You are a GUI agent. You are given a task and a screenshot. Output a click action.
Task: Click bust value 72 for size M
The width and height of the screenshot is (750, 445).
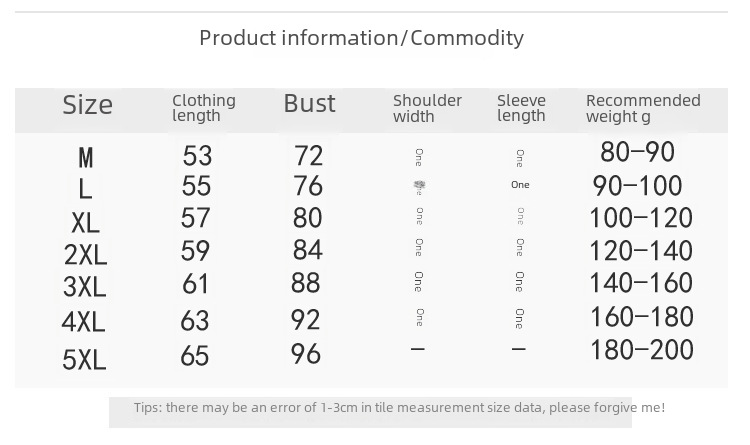[309, 156]
